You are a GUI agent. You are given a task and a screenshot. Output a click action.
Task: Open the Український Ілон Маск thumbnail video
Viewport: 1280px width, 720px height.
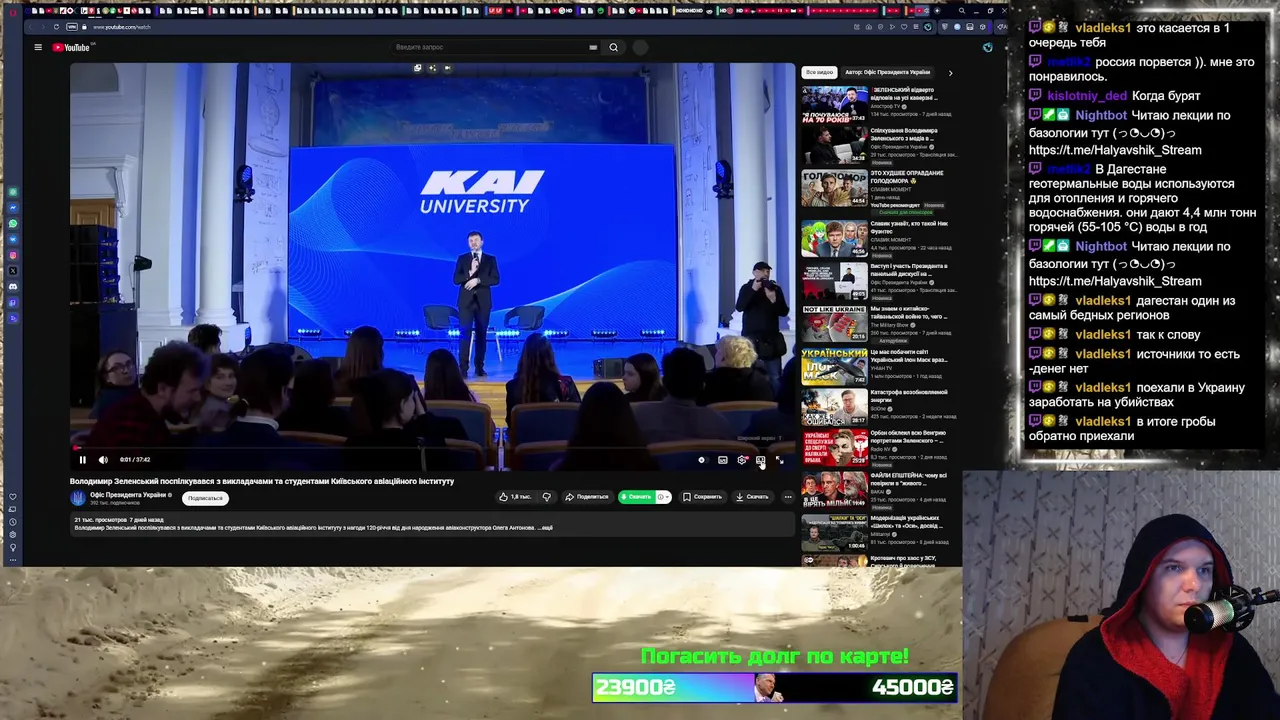(834, 367)
